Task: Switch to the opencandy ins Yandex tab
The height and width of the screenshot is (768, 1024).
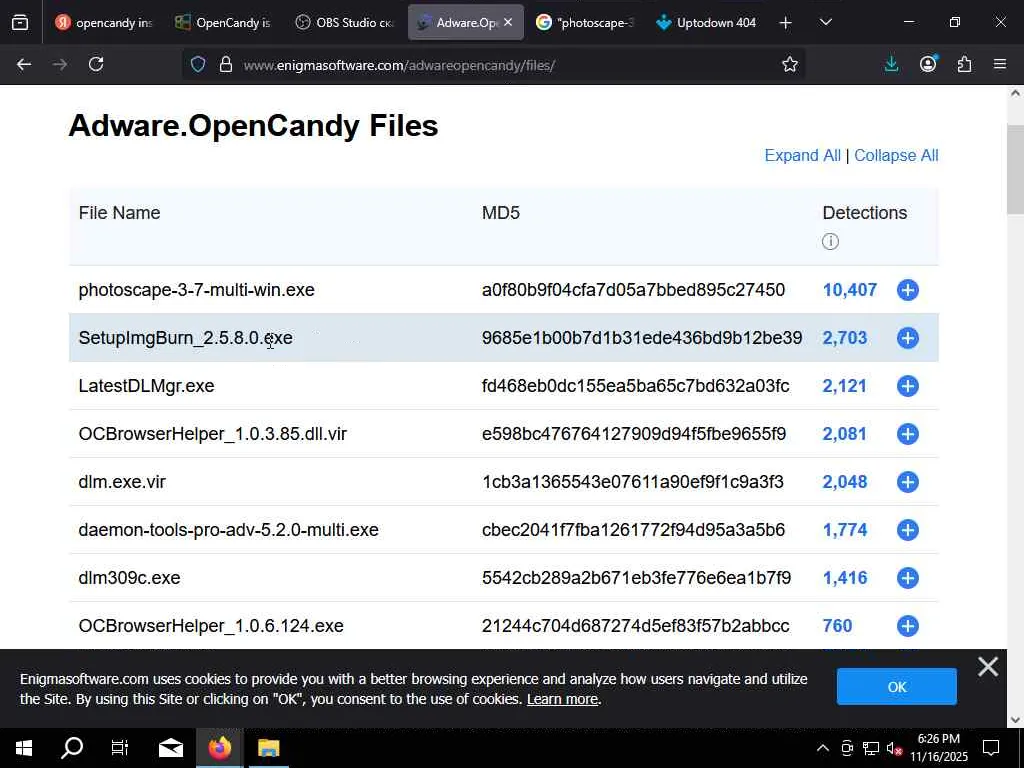Action: [x=104, y=23]
